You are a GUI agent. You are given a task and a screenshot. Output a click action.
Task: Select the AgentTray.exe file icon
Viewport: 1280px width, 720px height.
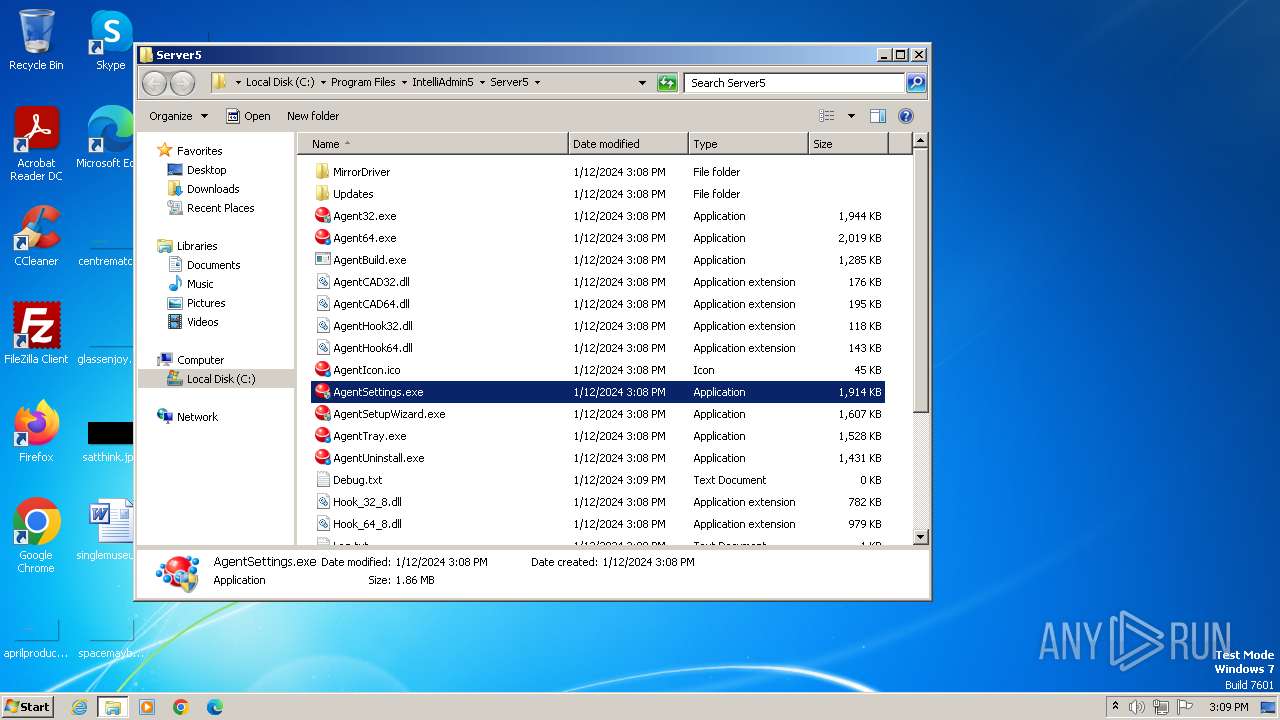tap(323, 436)
